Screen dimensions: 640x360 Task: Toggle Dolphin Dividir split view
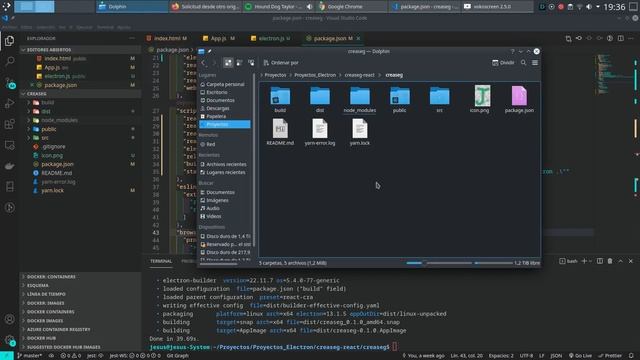point(503,63)
